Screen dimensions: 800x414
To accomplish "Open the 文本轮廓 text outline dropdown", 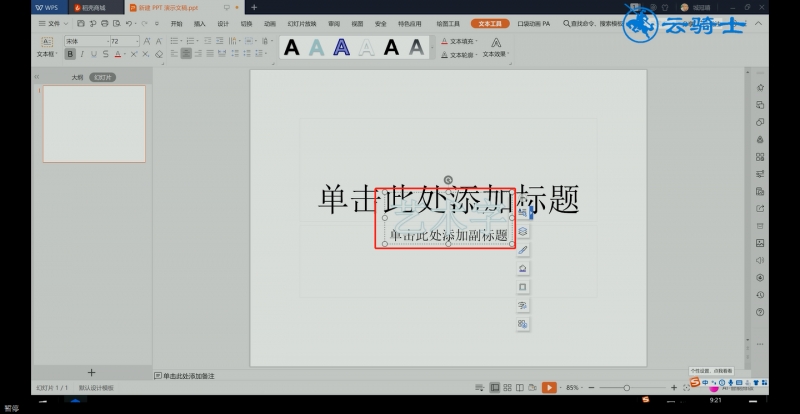I will (459, 55).
